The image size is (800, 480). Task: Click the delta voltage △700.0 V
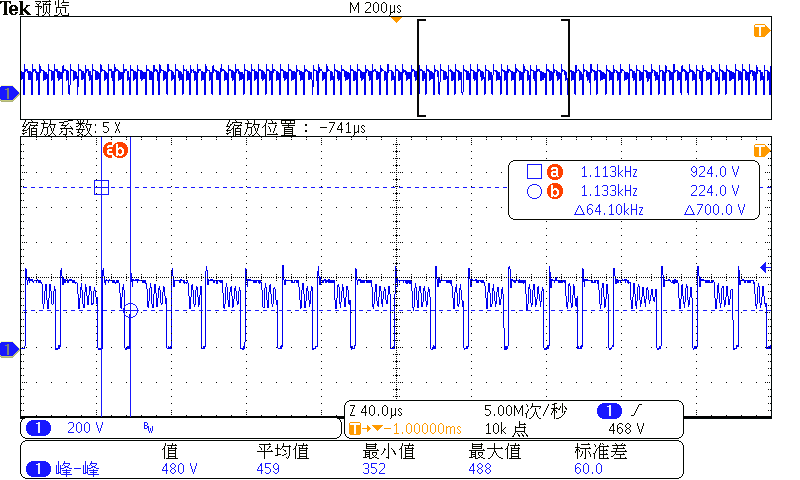(x=715, y=210)
